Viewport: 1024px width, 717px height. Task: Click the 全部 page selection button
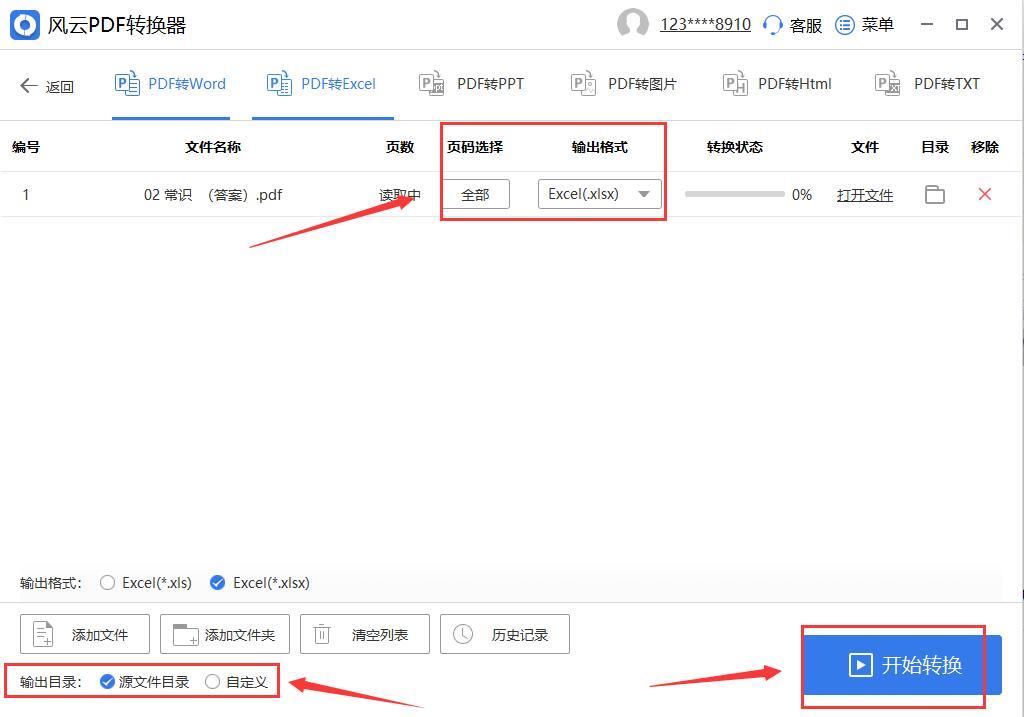click(475, 195)
